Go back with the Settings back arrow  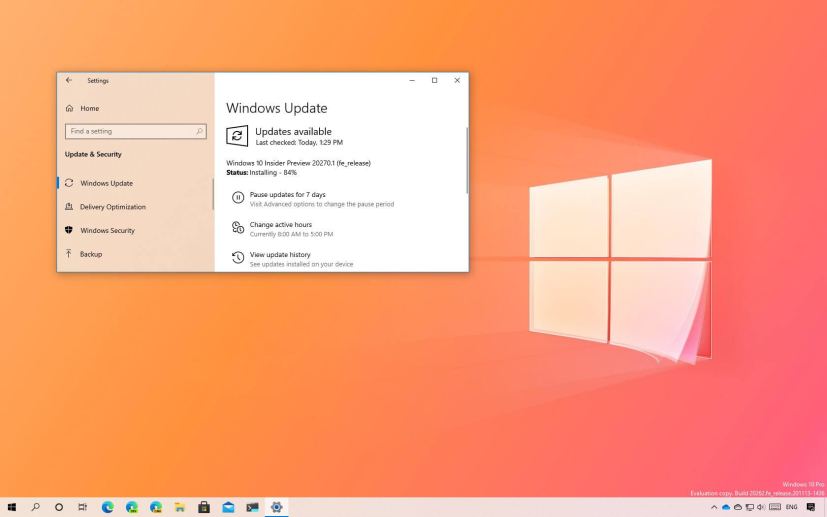pos(69,80)
